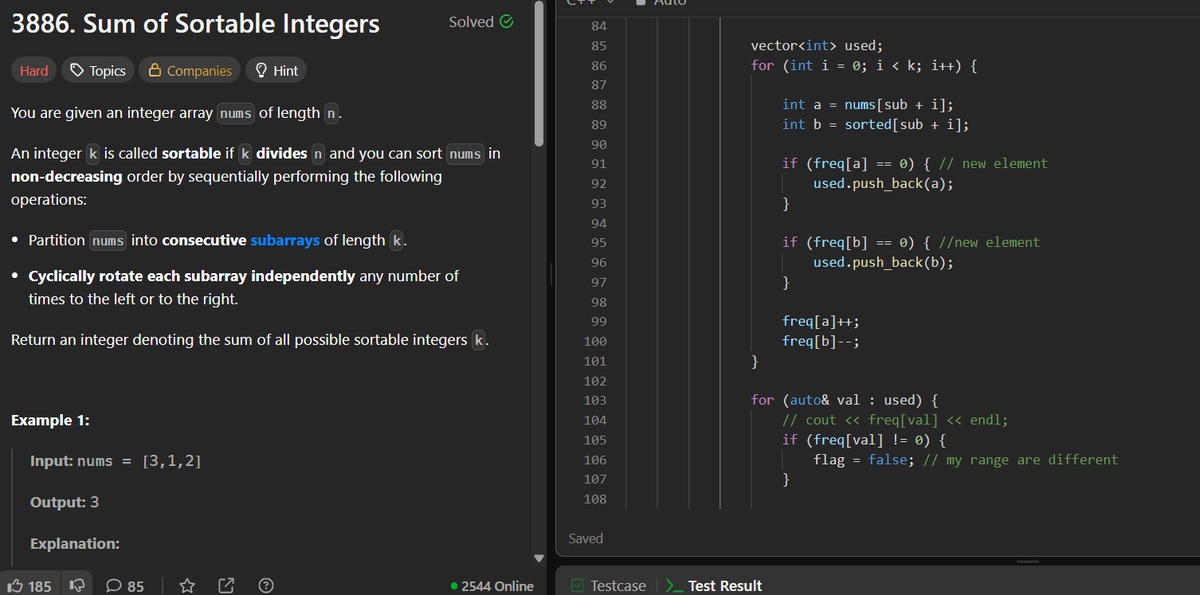Click the for (auto& val : used) line
Image resolution: width=1200 pixels, height=595 pixels.
844,400
